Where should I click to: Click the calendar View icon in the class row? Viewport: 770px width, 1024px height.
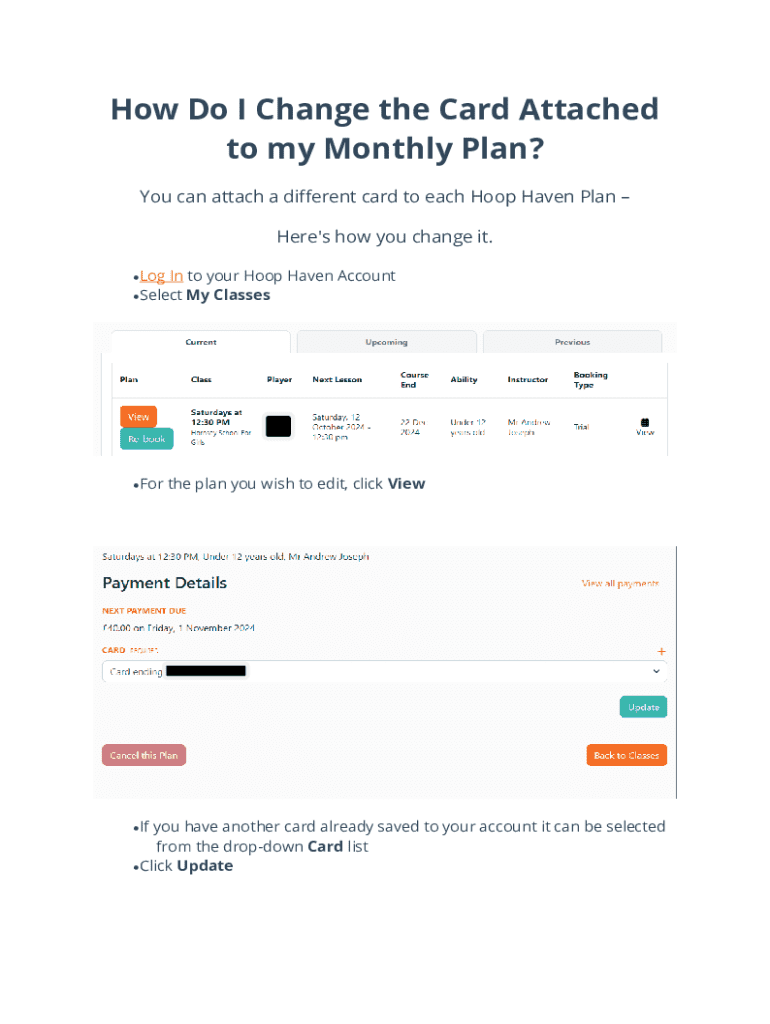[x=645, y=426]
